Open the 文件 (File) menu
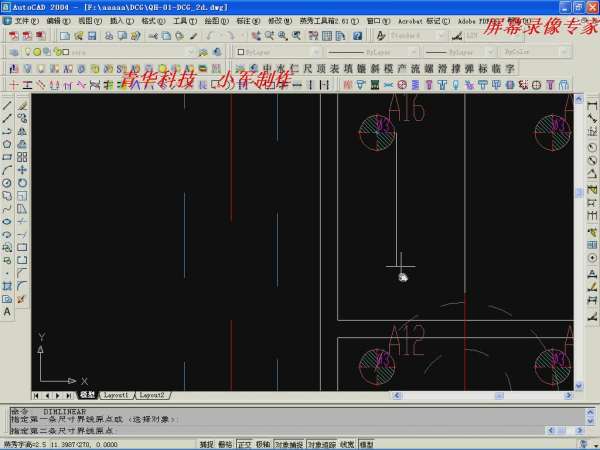Image resolution: width=600 pixels, height=450 pixels. point(28,20)
